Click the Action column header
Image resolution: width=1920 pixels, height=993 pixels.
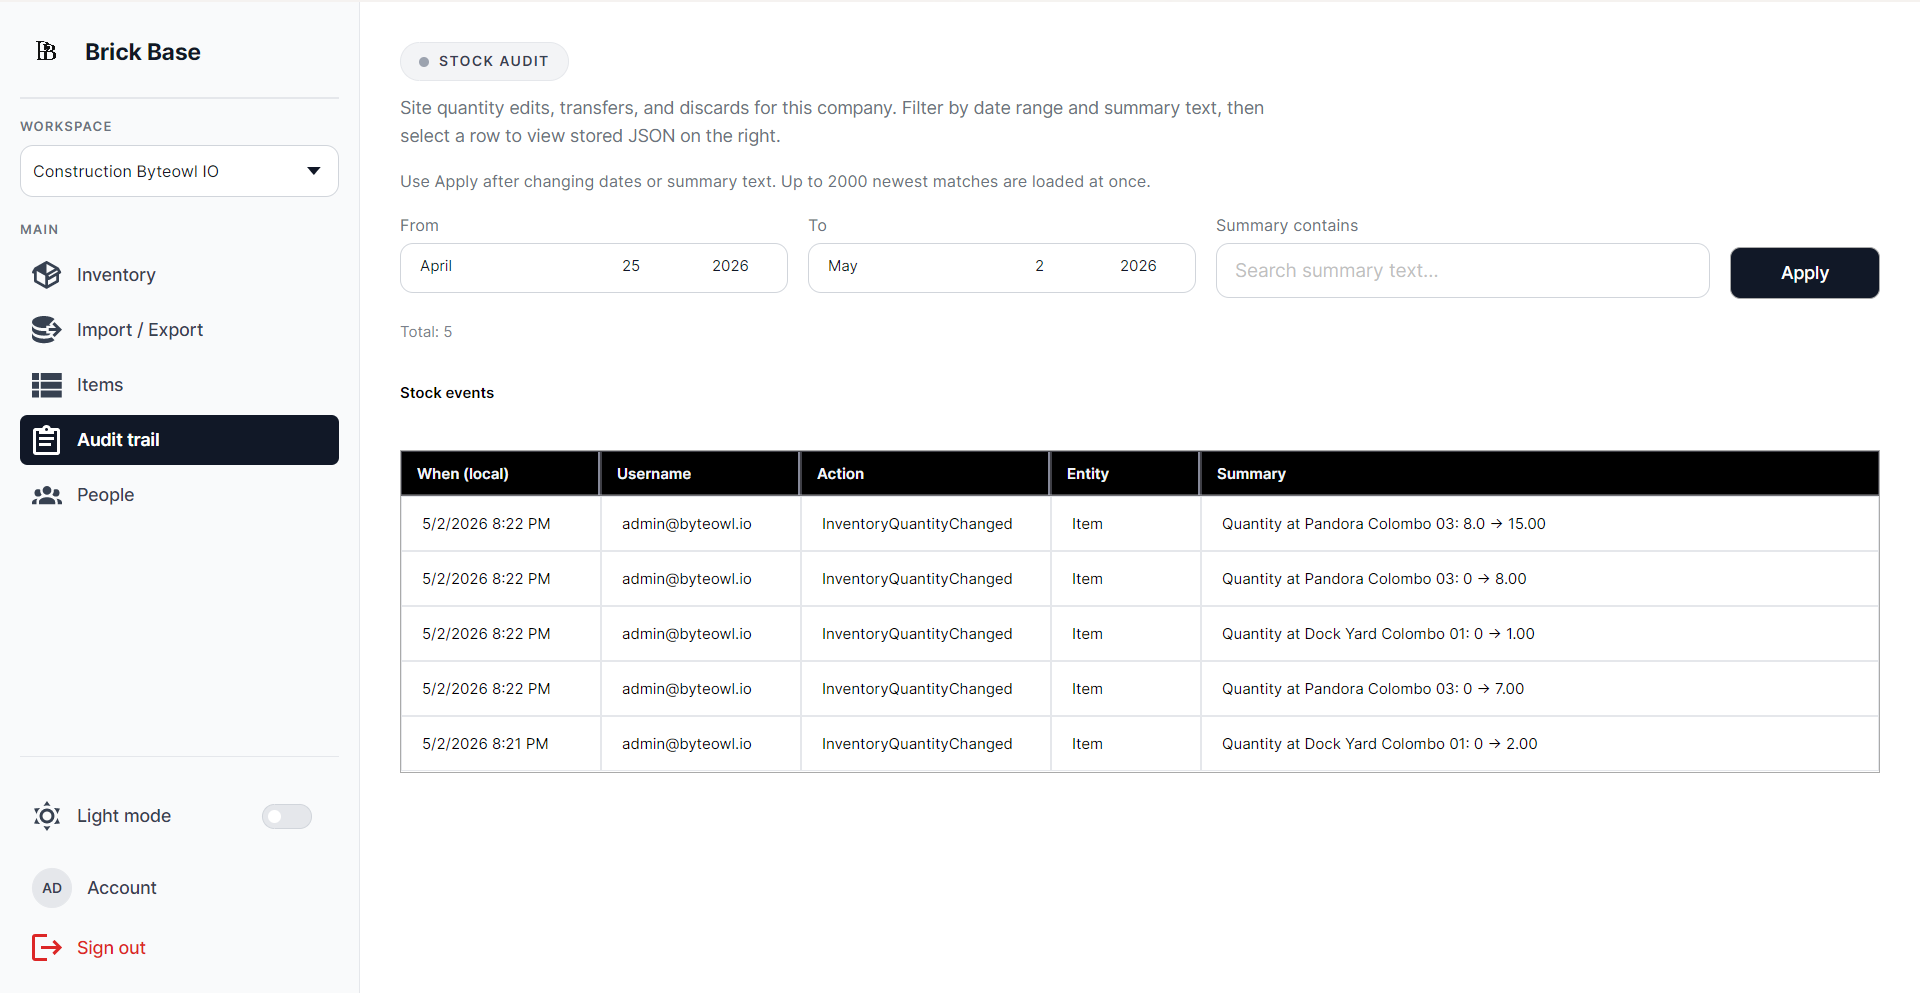pos(925,473)
